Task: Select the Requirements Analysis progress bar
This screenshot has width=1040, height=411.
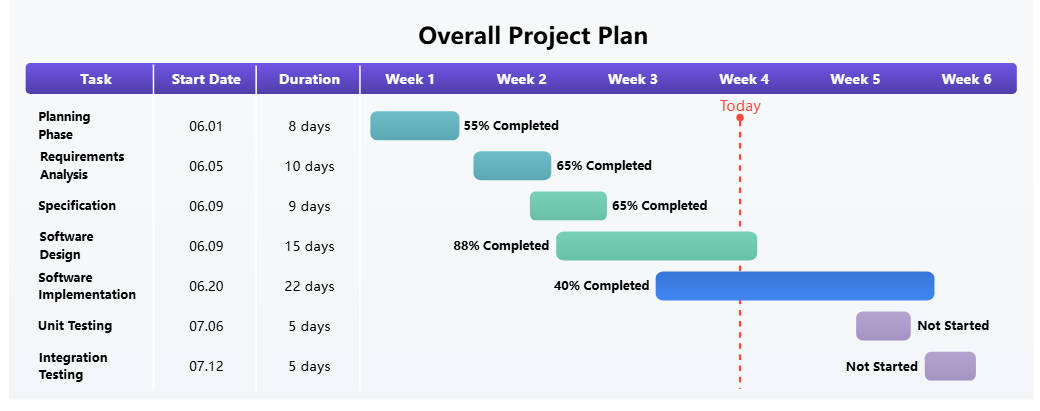Action: [x=512, y=166]
